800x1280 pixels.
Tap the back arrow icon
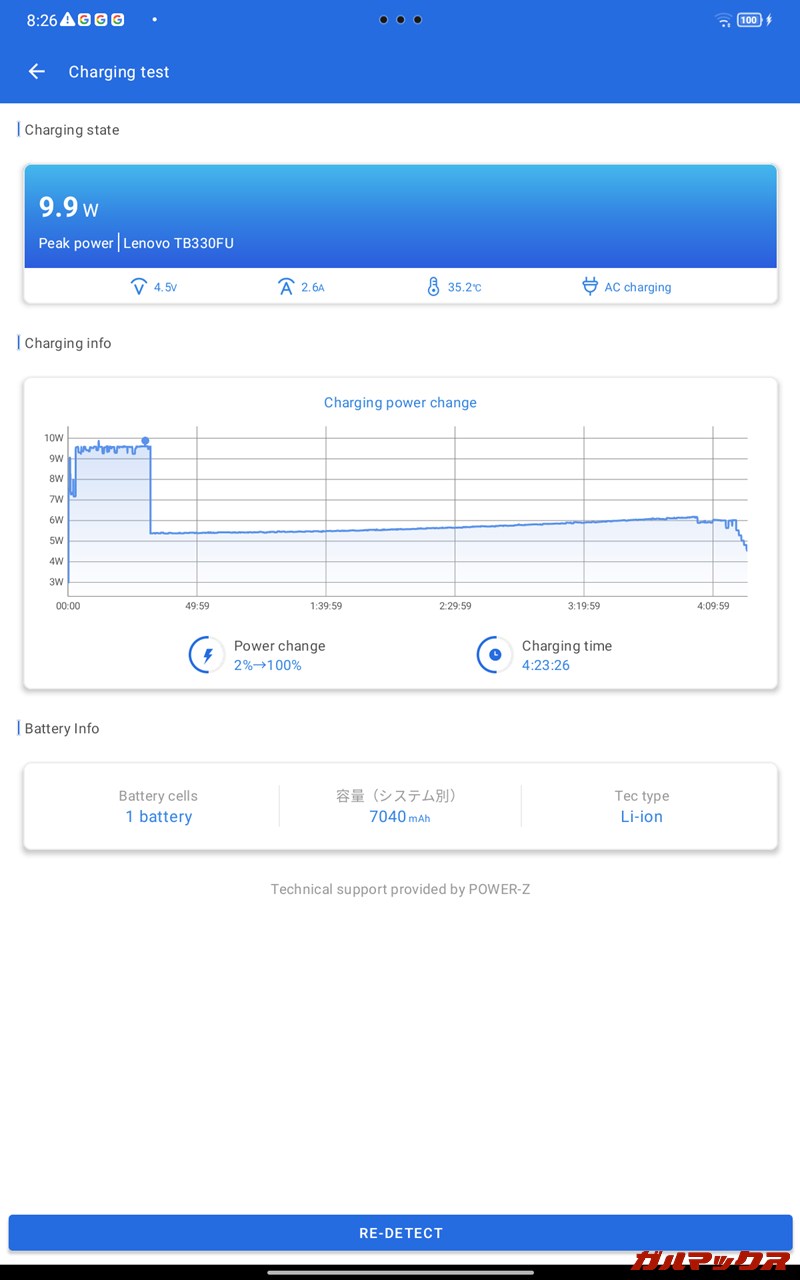pos(37,71)
